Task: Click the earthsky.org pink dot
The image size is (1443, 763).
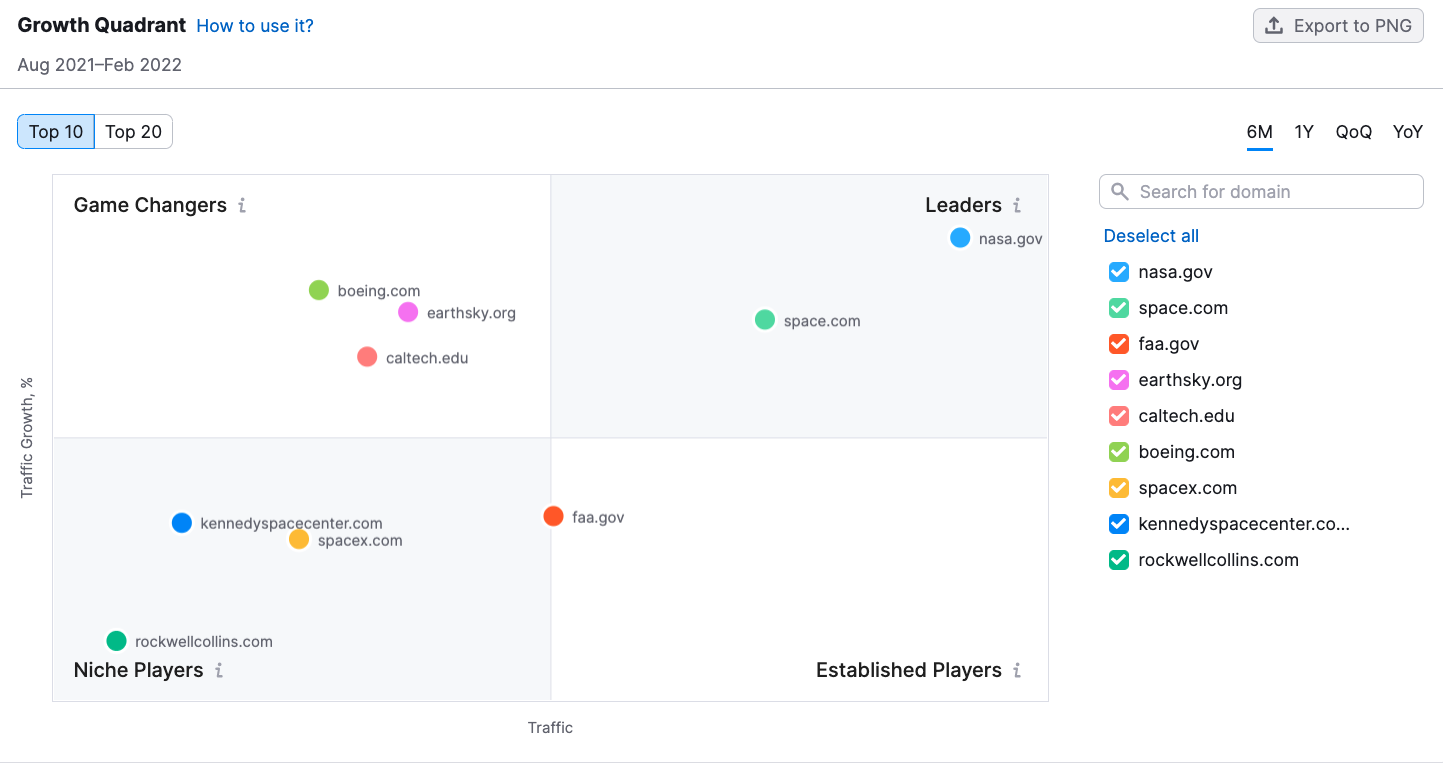Action: 408,312
